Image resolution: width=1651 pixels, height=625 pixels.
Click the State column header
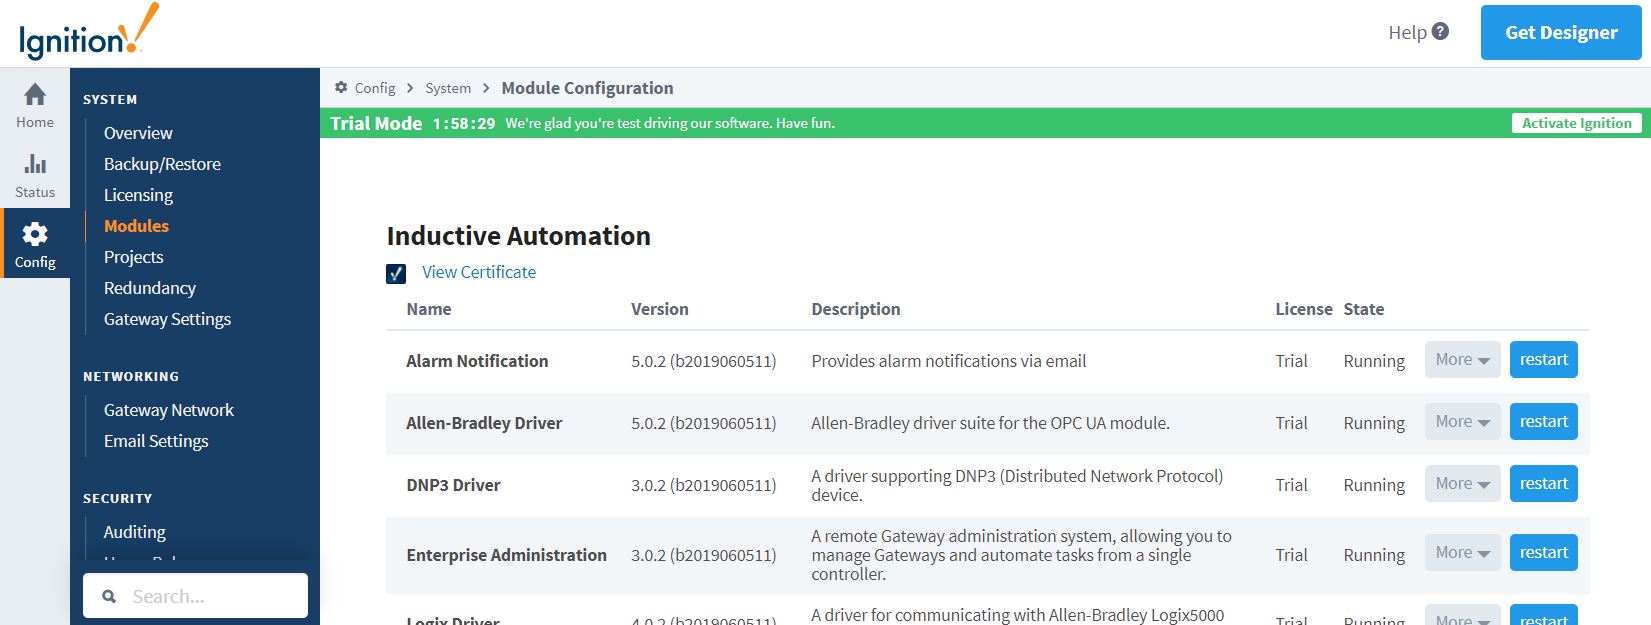[1364, 309]
